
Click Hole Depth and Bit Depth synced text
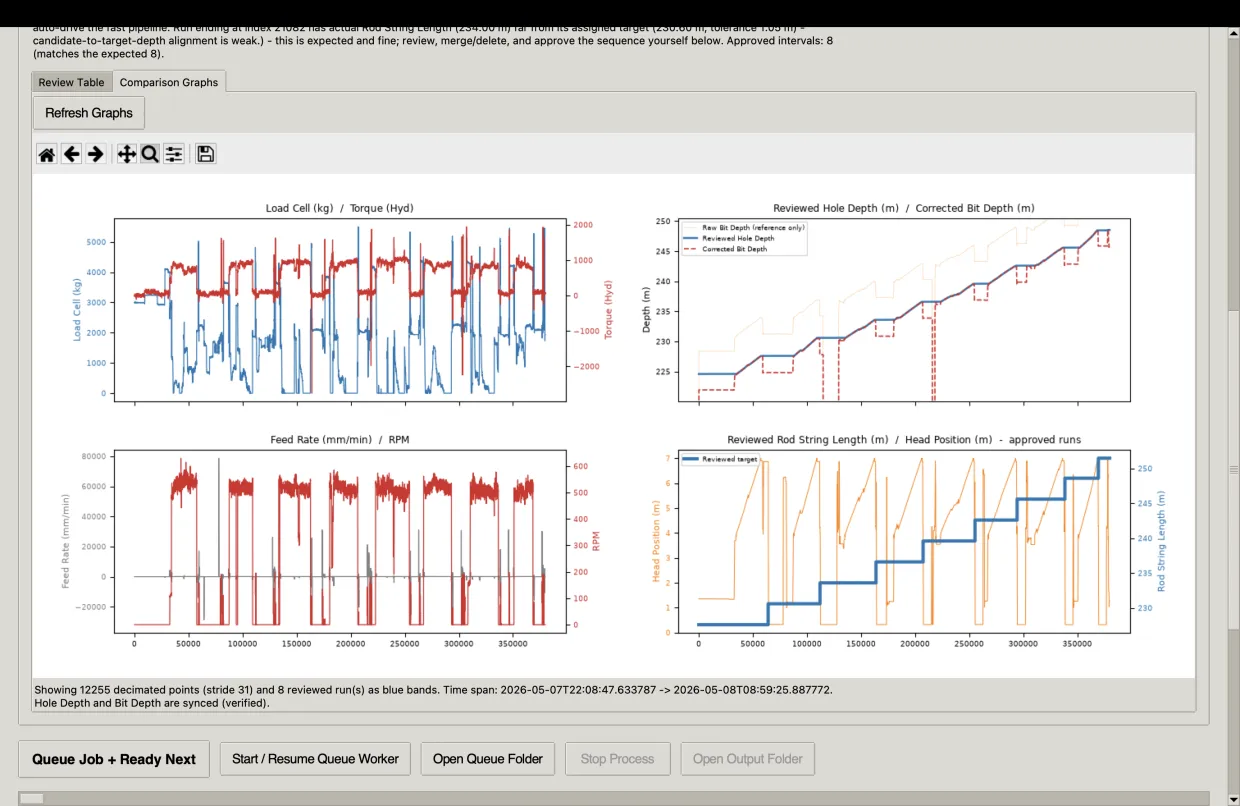tap(152, 703)
